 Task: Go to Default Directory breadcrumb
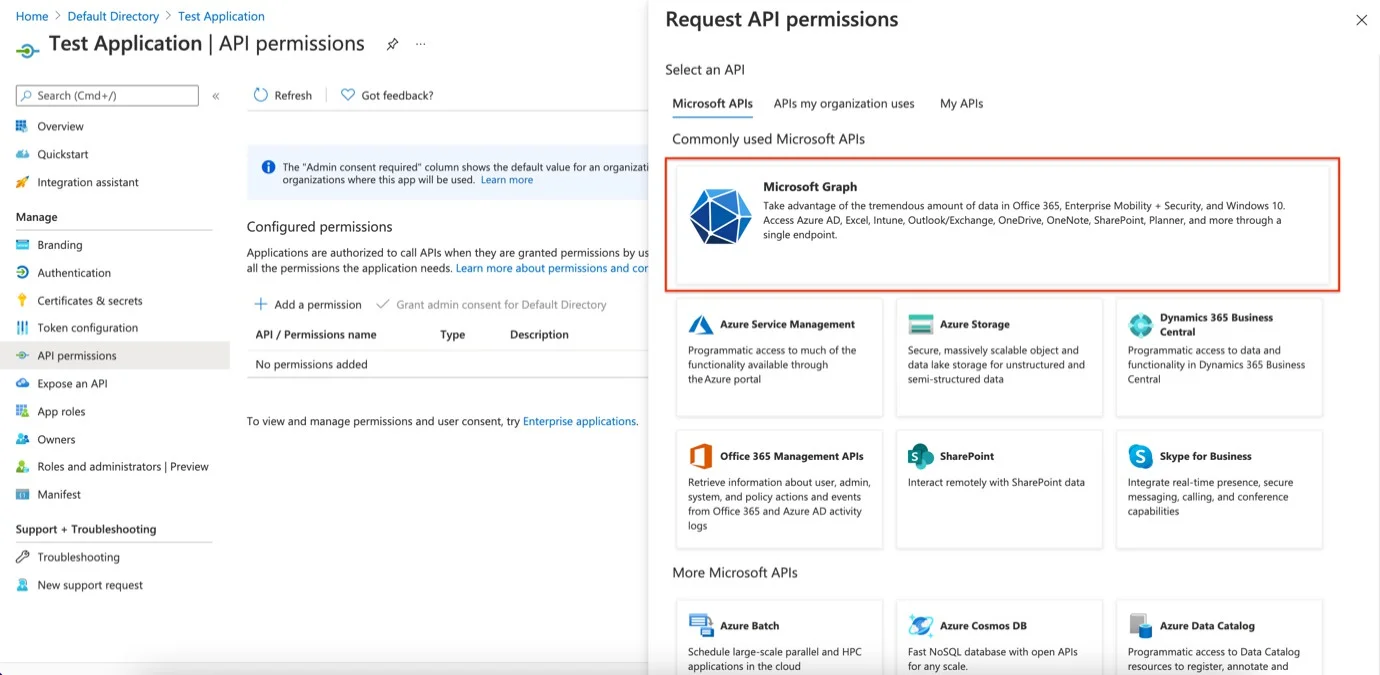click(x=113, y=16)
